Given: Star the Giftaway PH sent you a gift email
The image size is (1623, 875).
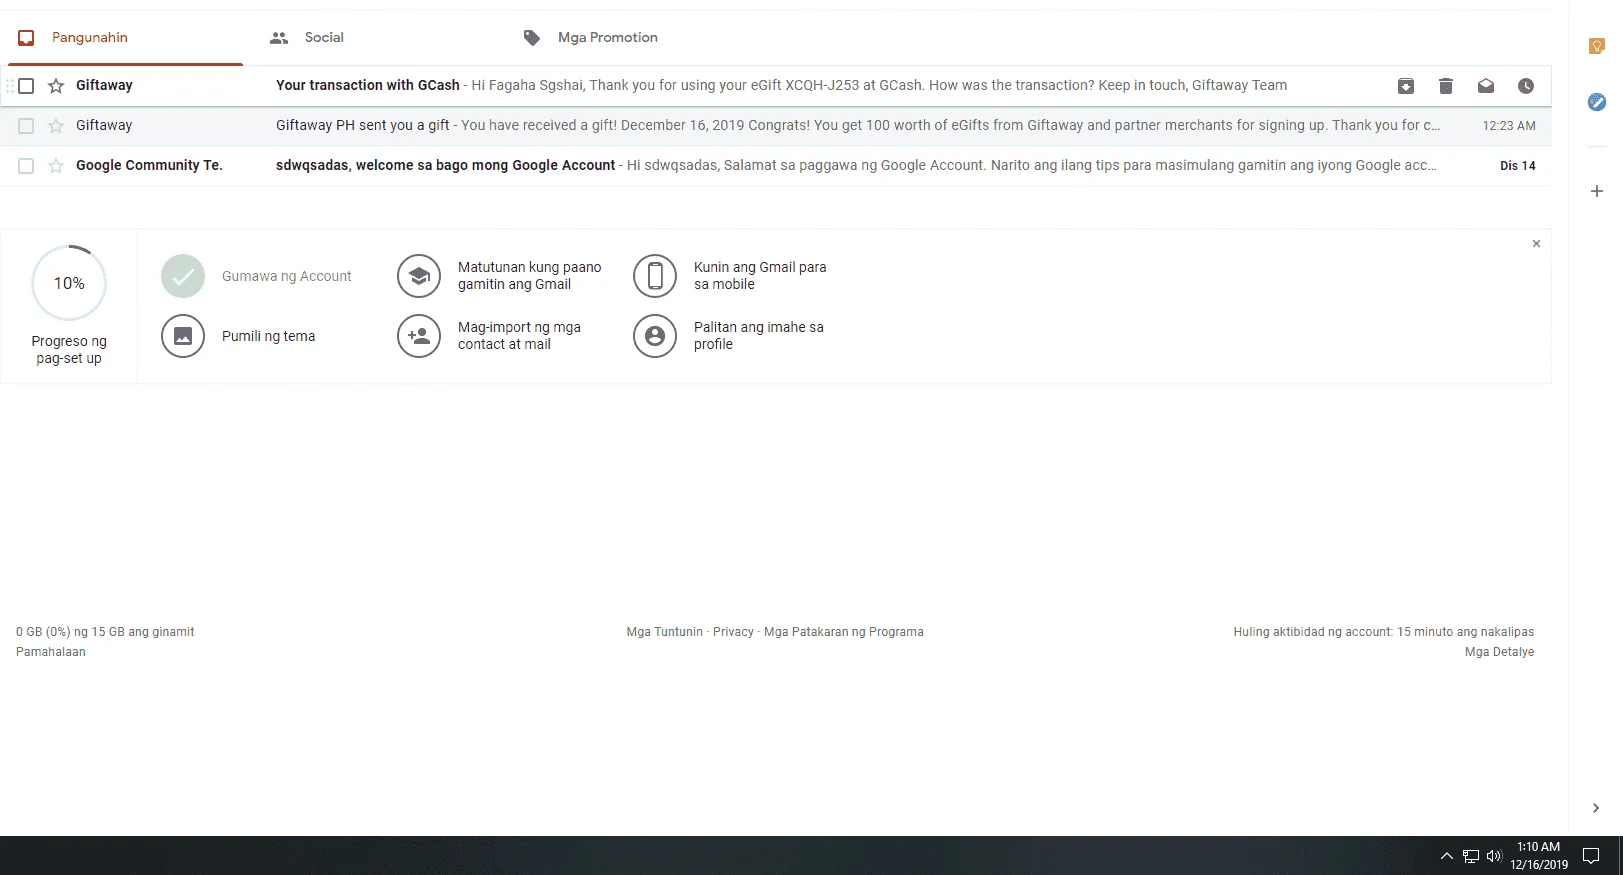Looking at the screenshot, I should (56, 126).
